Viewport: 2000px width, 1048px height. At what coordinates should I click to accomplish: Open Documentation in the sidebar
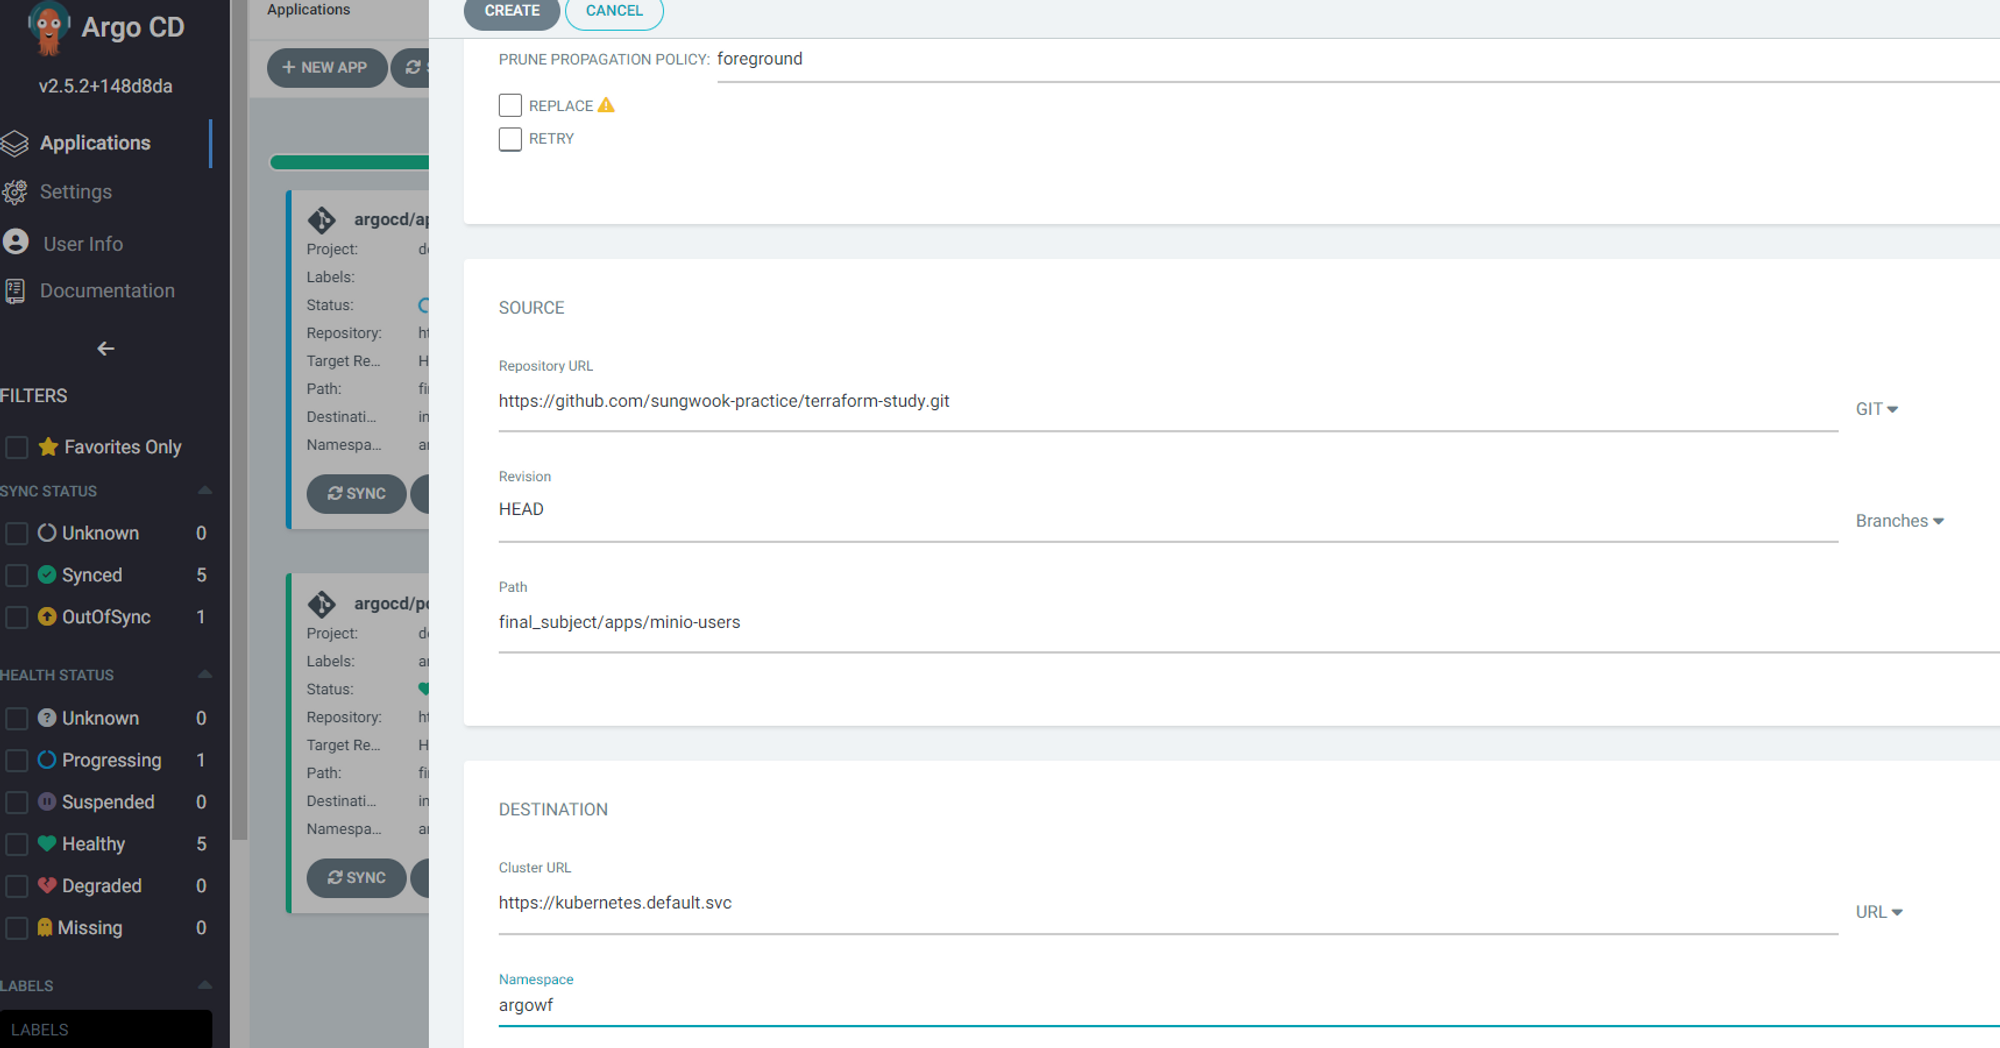click(x=107, y=291)
